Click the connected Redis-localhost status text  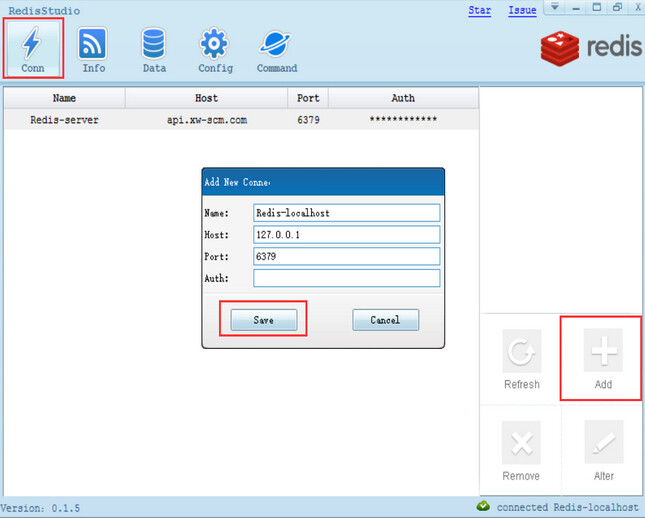(568, 507)
